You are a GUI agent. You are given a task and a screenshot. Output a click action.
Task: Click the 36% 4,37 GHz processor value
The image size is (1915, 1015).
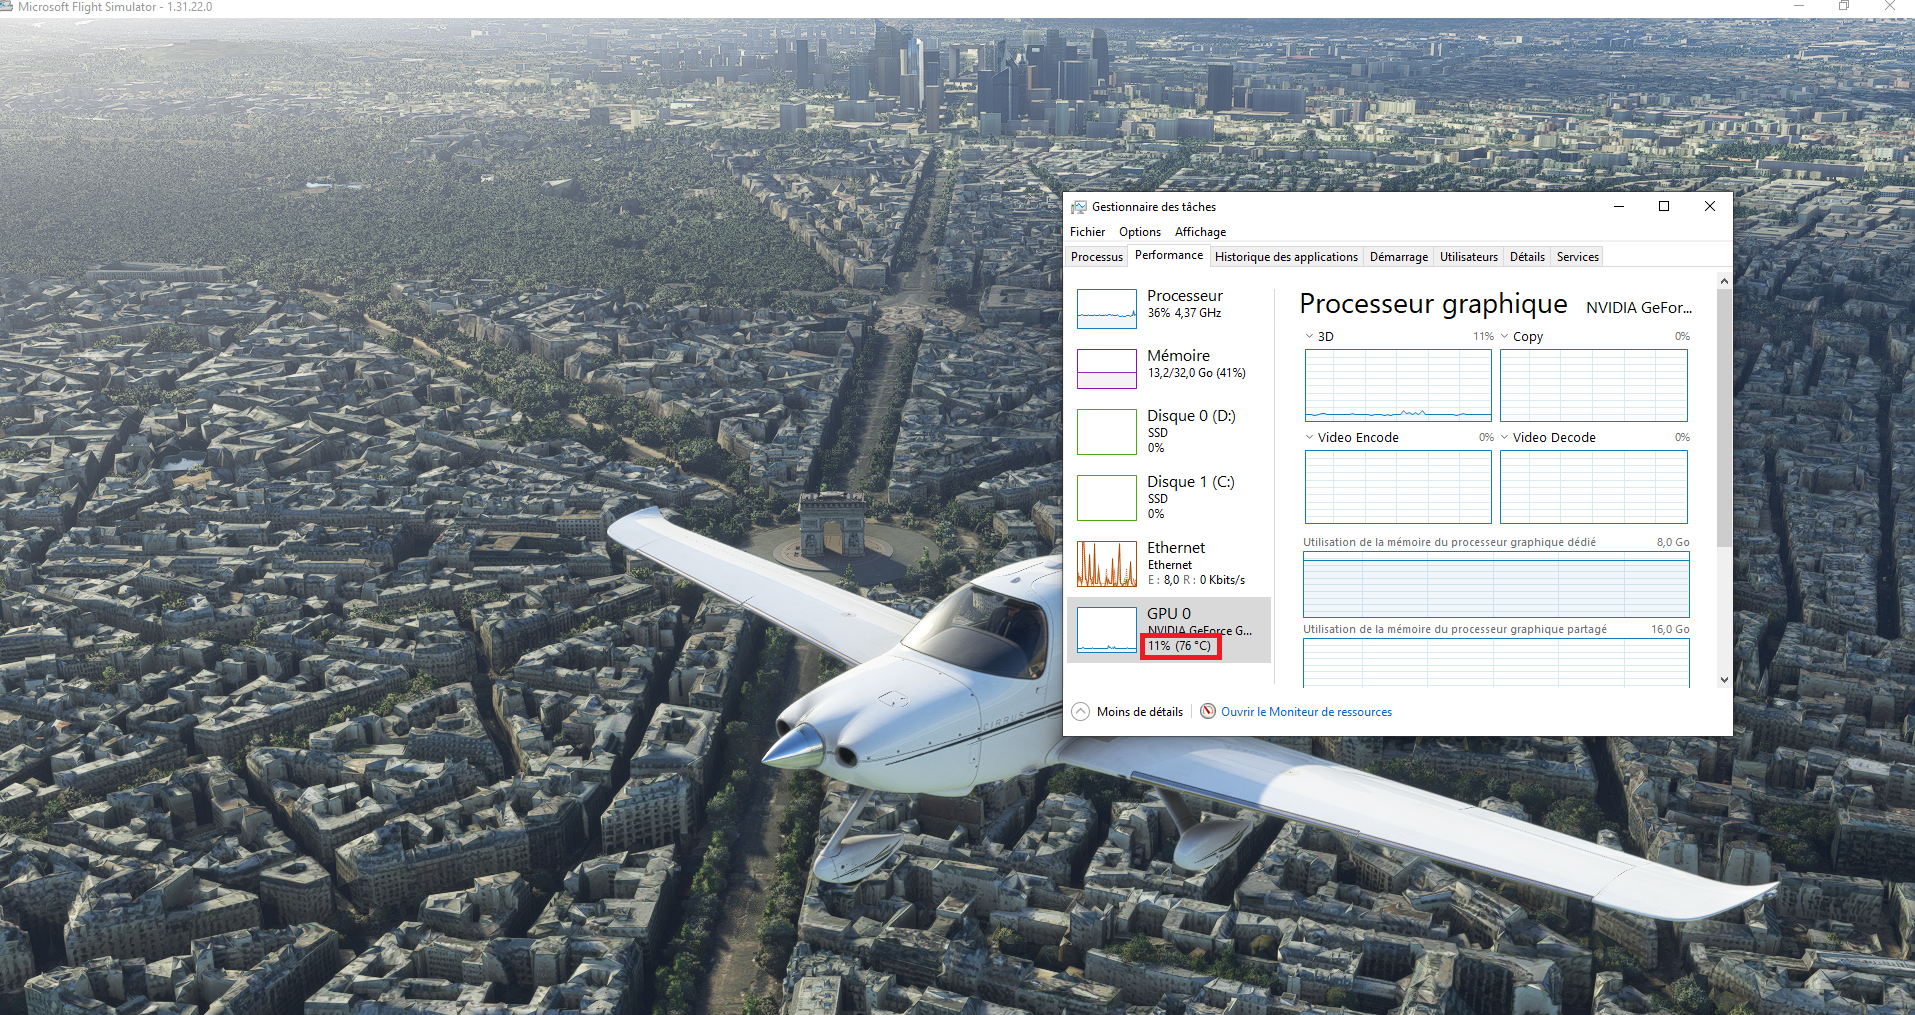[x=1184, y=313]
